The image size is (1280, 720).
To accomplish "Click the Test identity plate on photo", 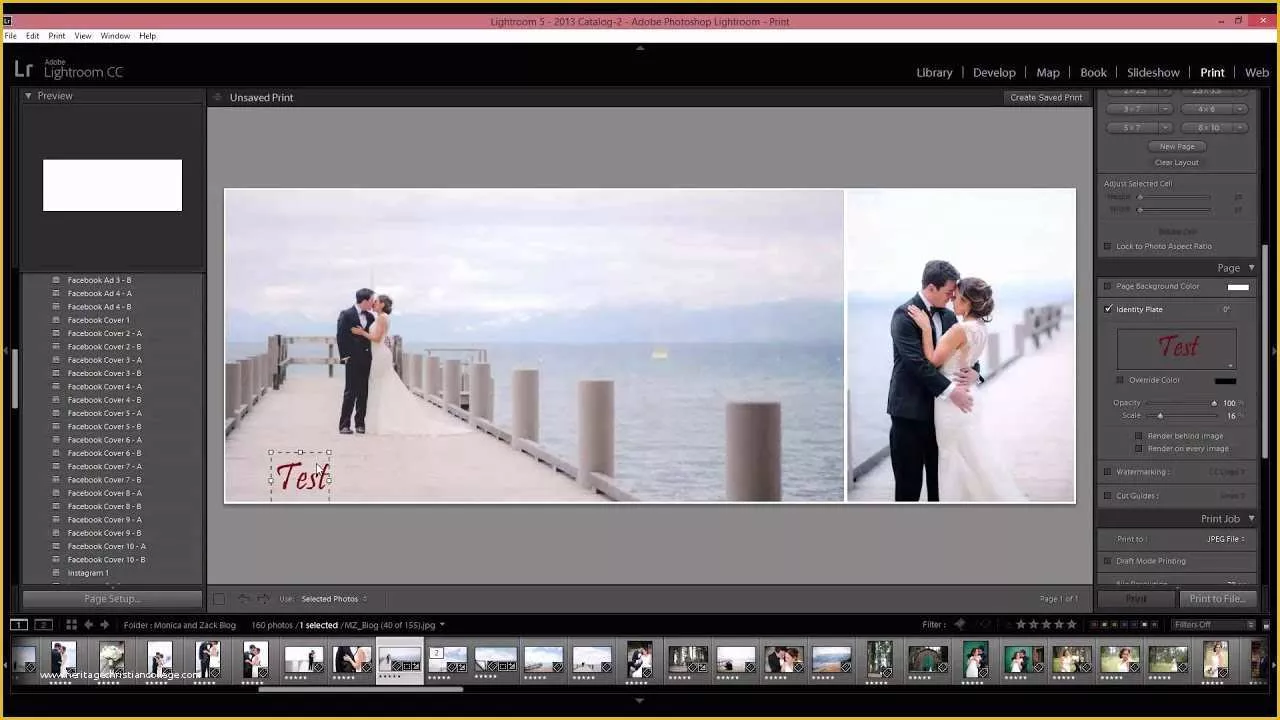I will click(301, 476).
